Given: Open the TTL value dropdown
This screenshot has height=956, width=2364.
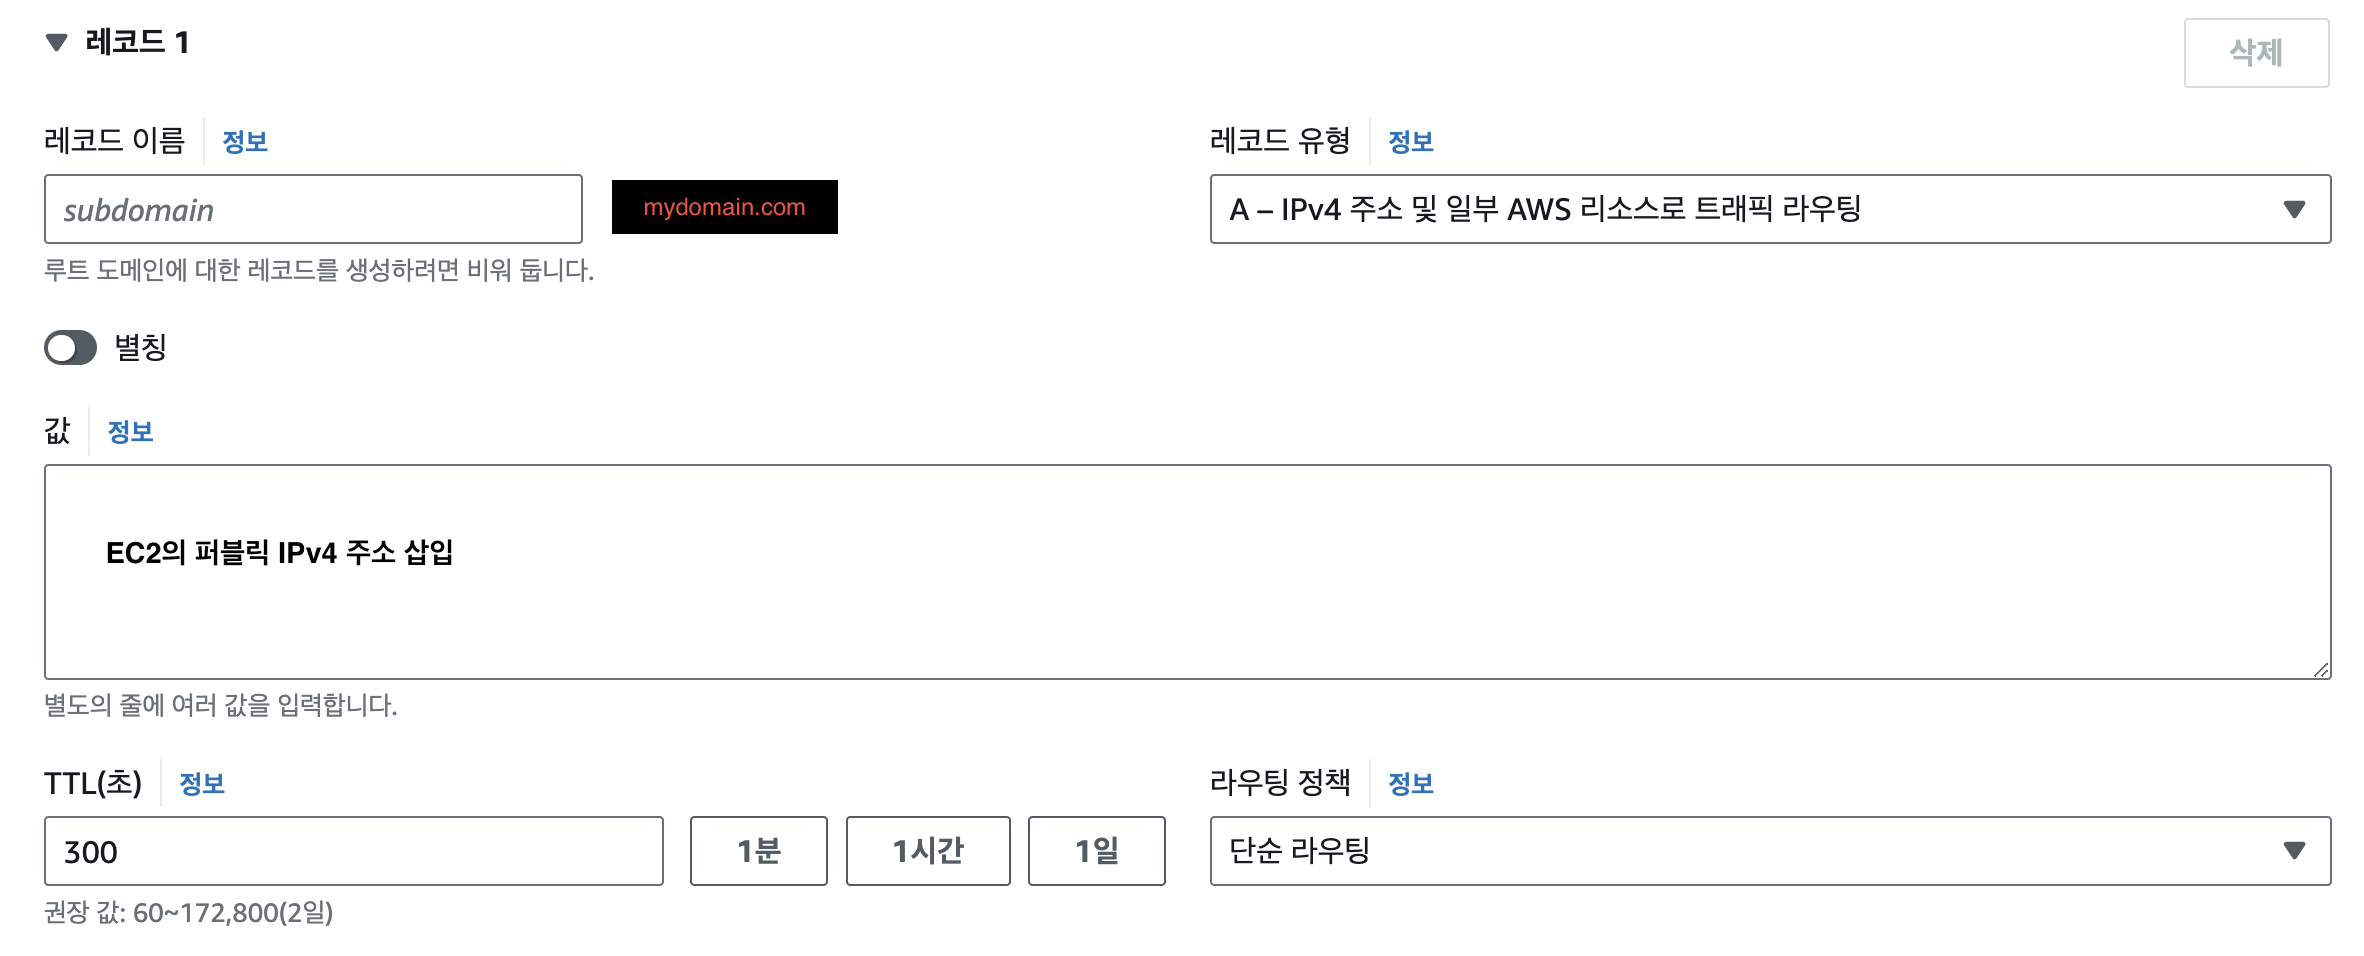Looking at the screenshot, I should (x=353, y=851).
